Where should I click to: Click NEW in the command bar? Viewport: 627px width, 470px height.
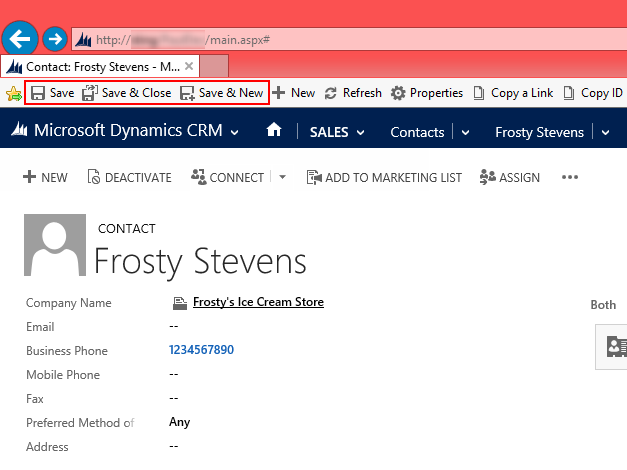click(x=45, y=177)
